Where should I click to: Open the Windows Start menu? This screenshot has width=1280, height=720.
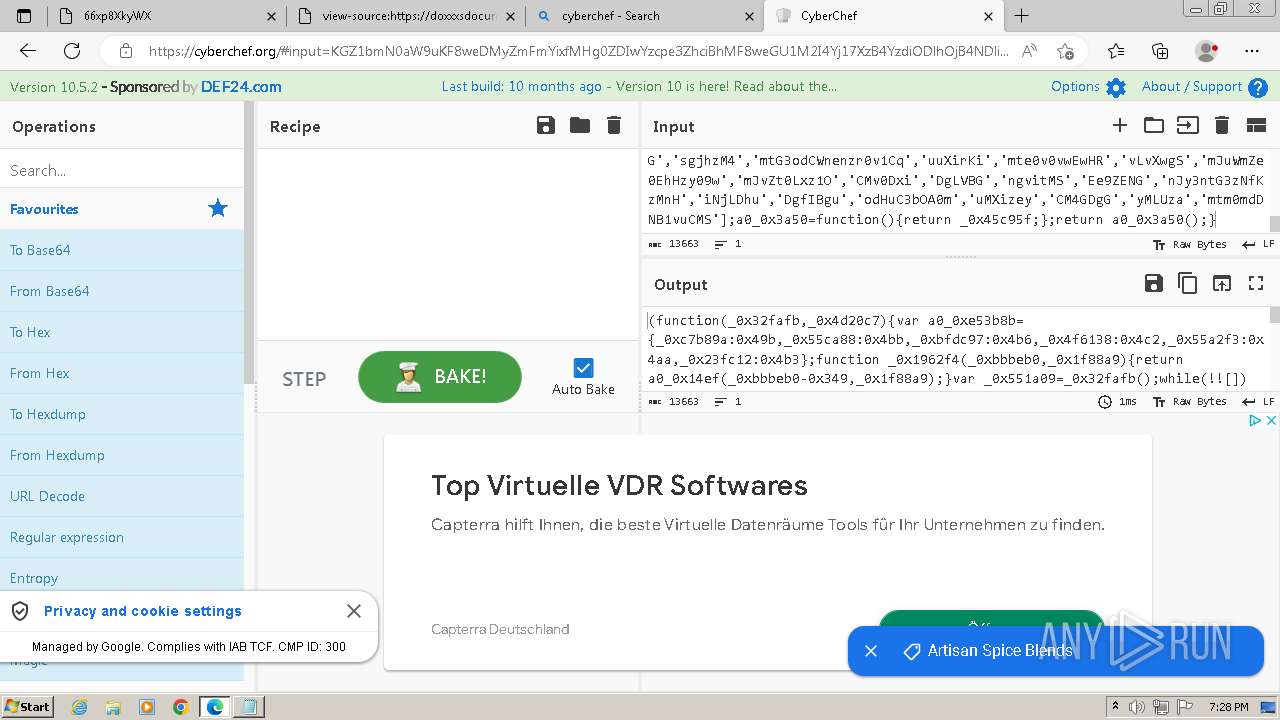coord(27,707)
